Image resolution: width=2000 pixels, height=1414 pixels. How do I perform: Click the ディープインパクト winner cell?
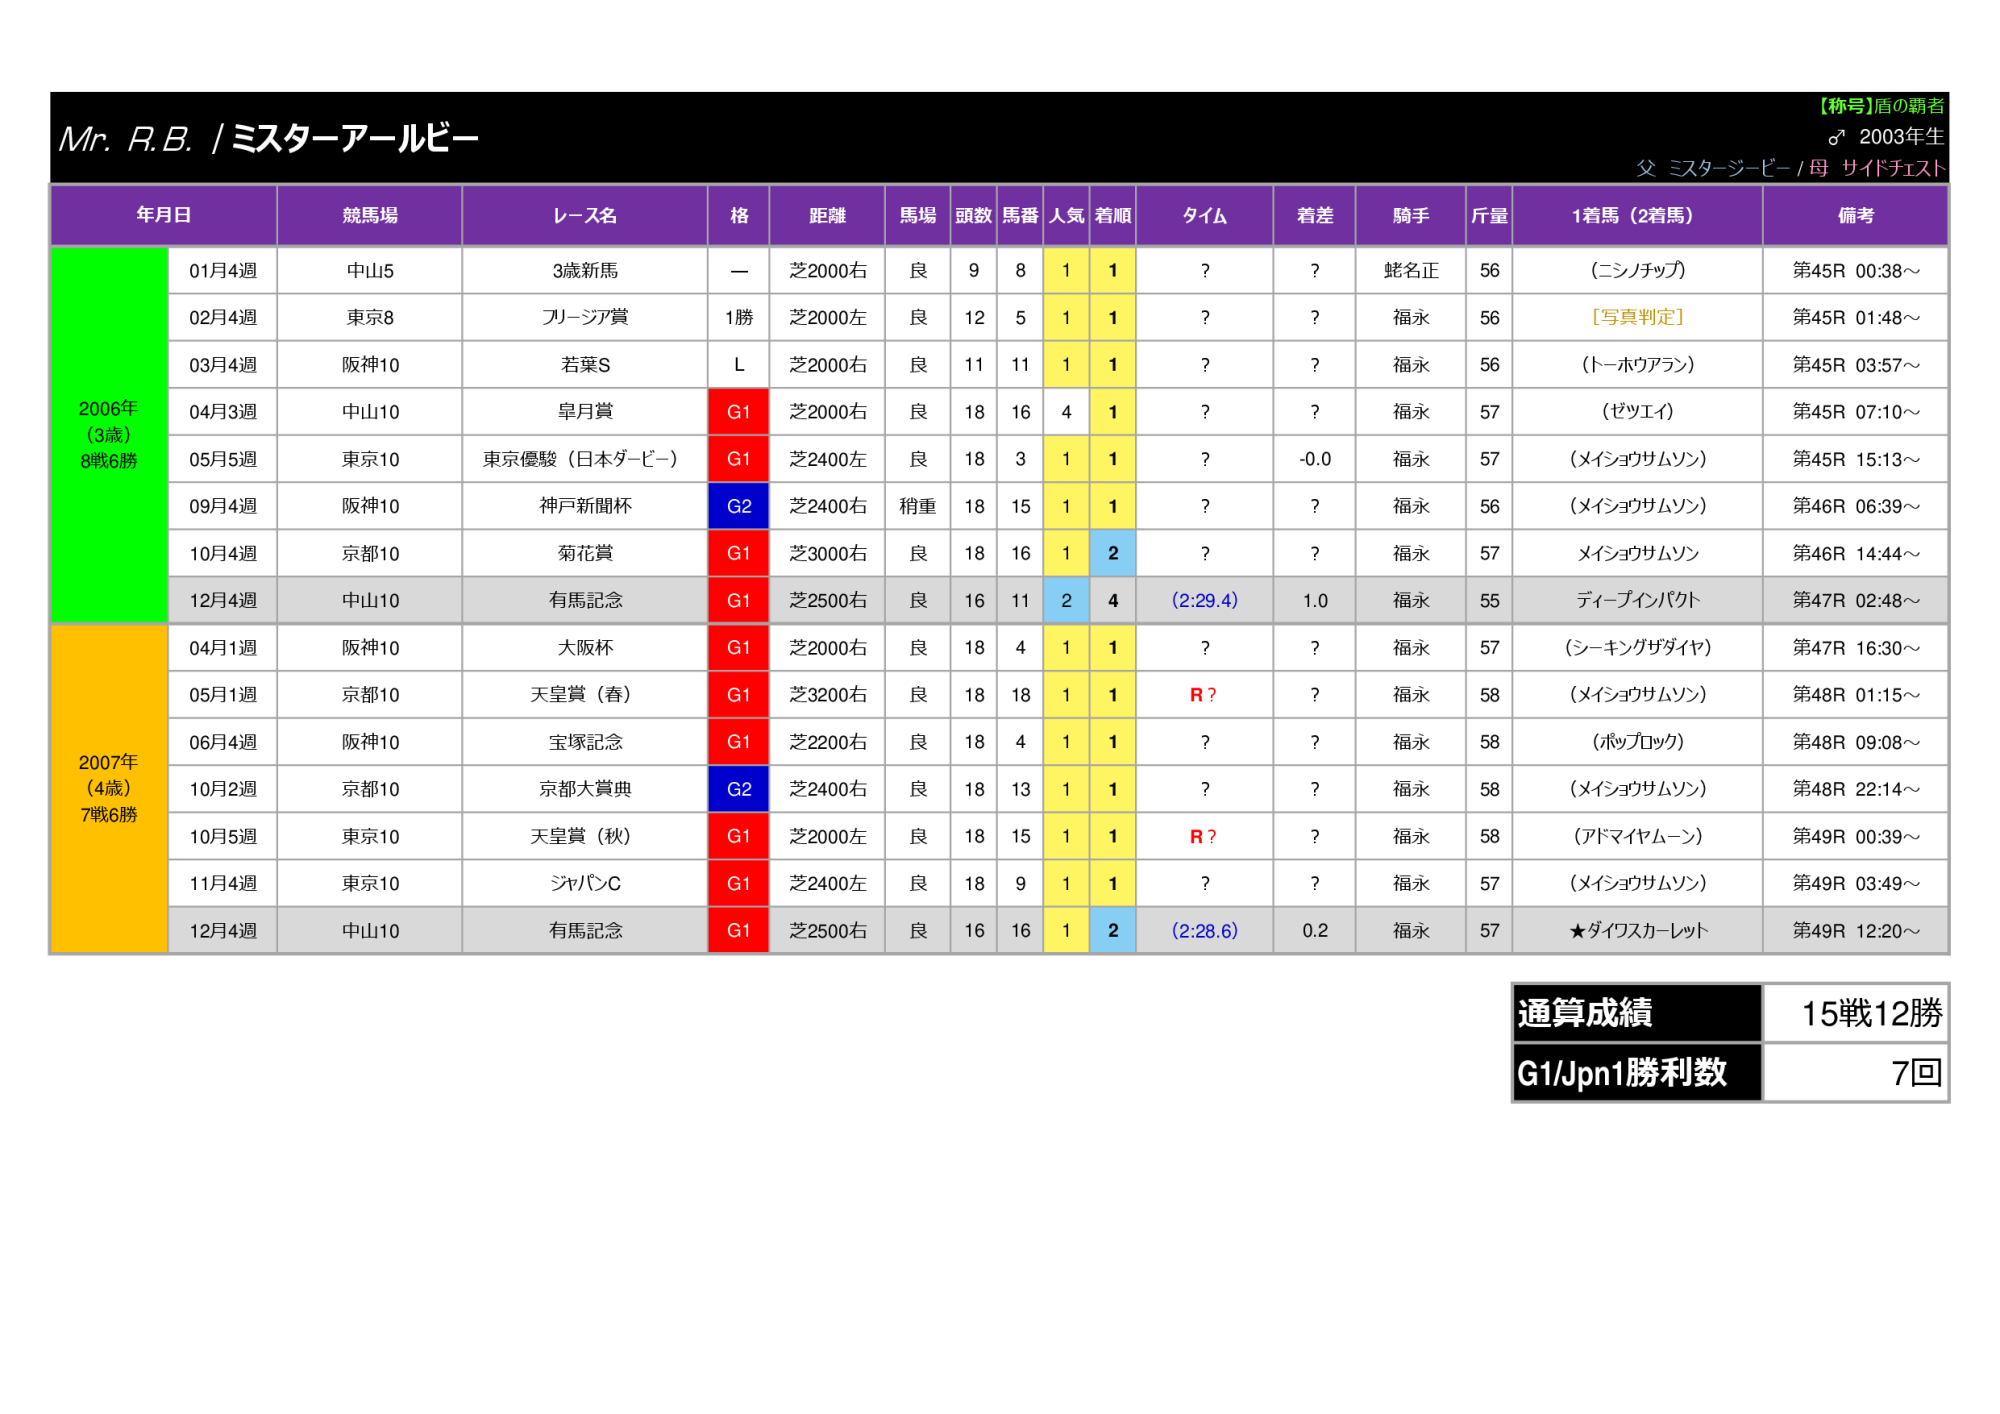click(1637, 600)
